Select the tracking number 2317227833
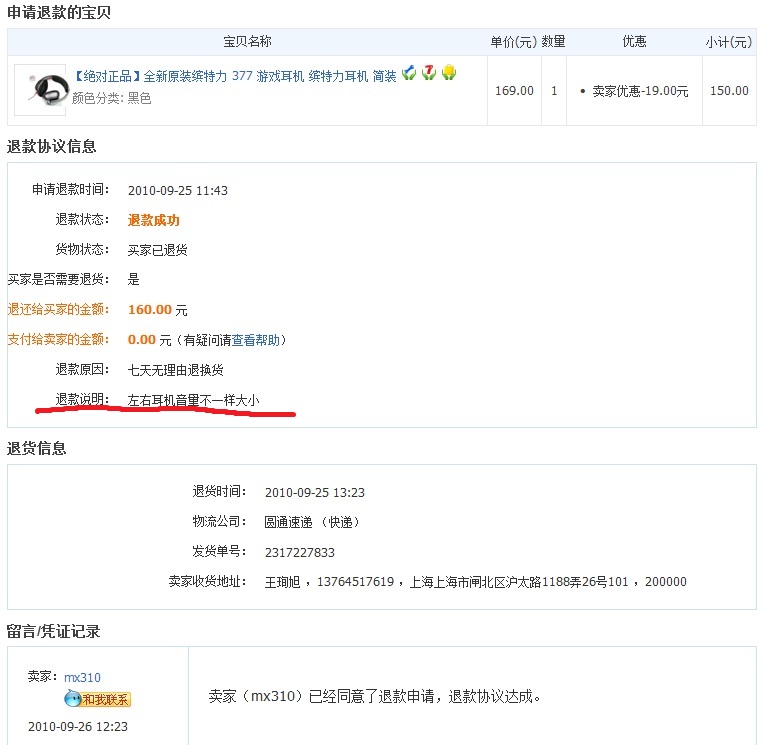The width and height of the screenshot is (764, 745). tap(300, 553)
